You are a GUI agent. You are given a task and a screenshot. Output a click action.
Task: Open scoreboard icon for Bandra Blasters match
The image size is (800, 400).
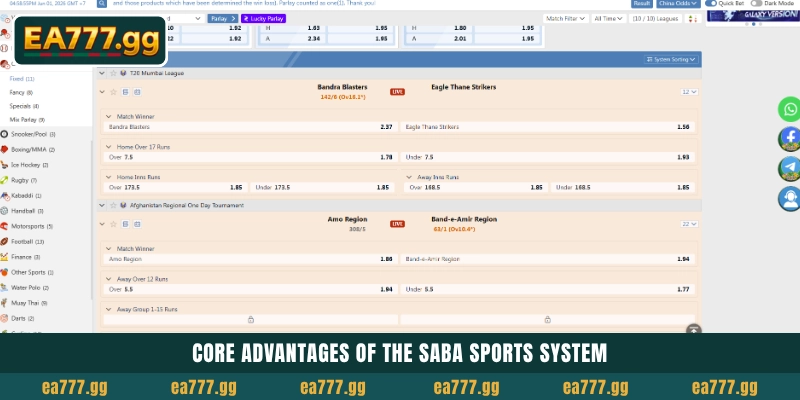point(137,92)
